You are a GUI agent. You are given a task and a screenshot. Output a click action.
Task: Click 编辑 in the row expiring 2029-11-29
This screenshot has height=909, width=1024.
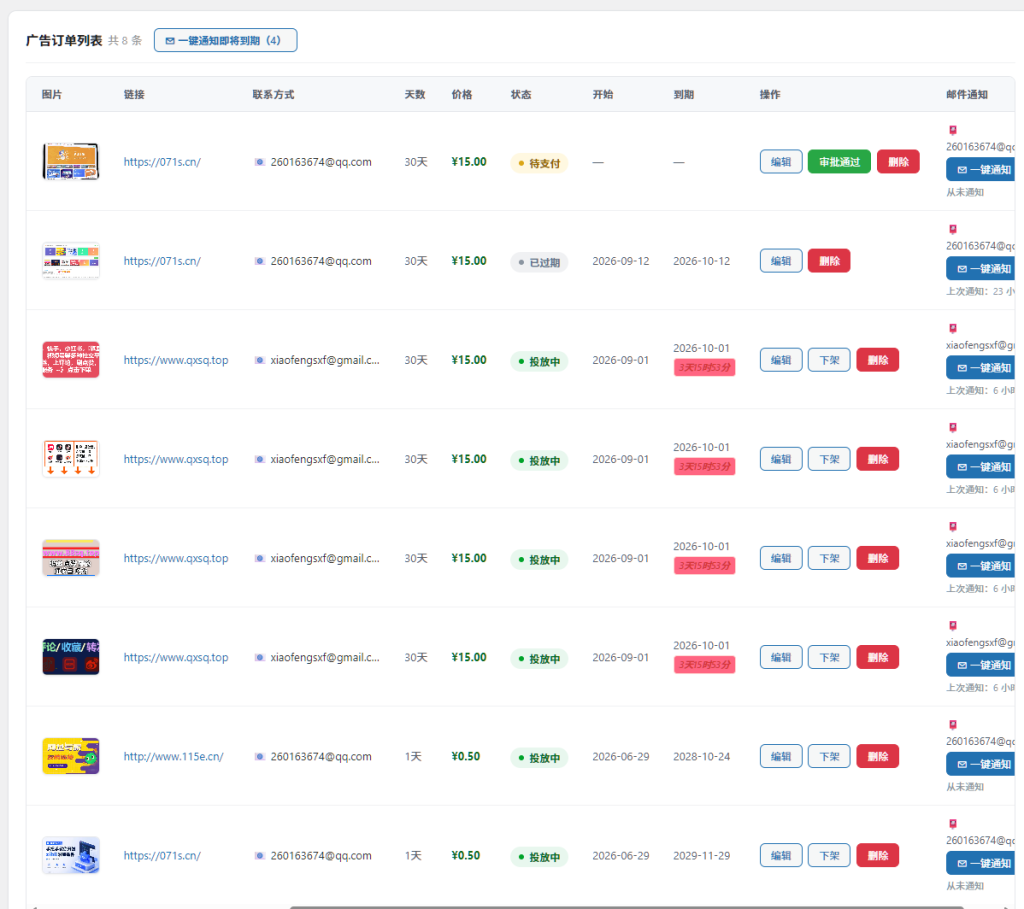pos(781,855)
